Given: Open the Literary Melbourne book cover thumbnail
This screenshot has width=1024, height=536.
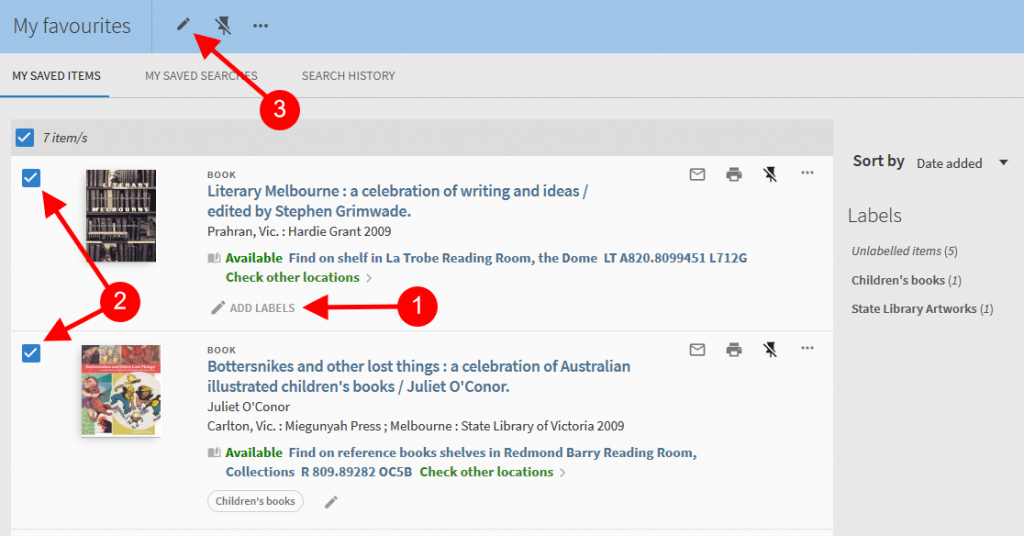Looking at the screenshot, I should (121, 216).
